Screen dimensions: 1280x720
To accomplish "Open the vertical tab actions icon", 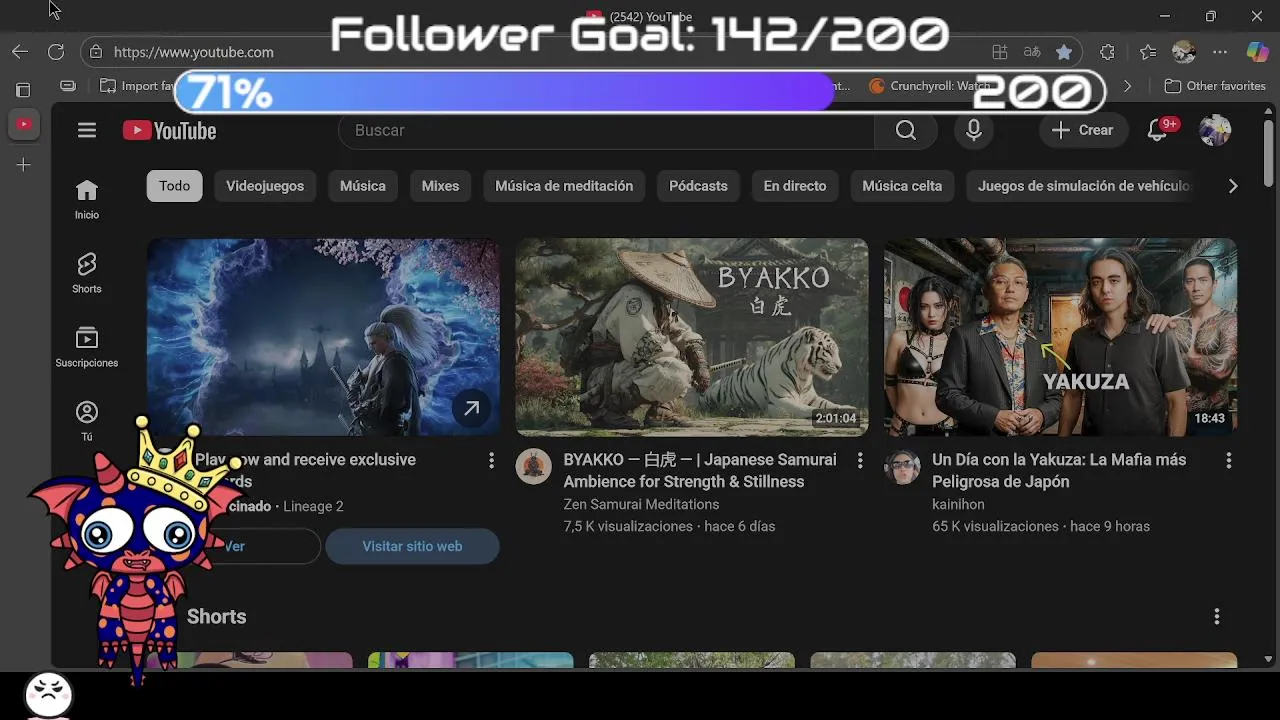I will pos(23,90).
